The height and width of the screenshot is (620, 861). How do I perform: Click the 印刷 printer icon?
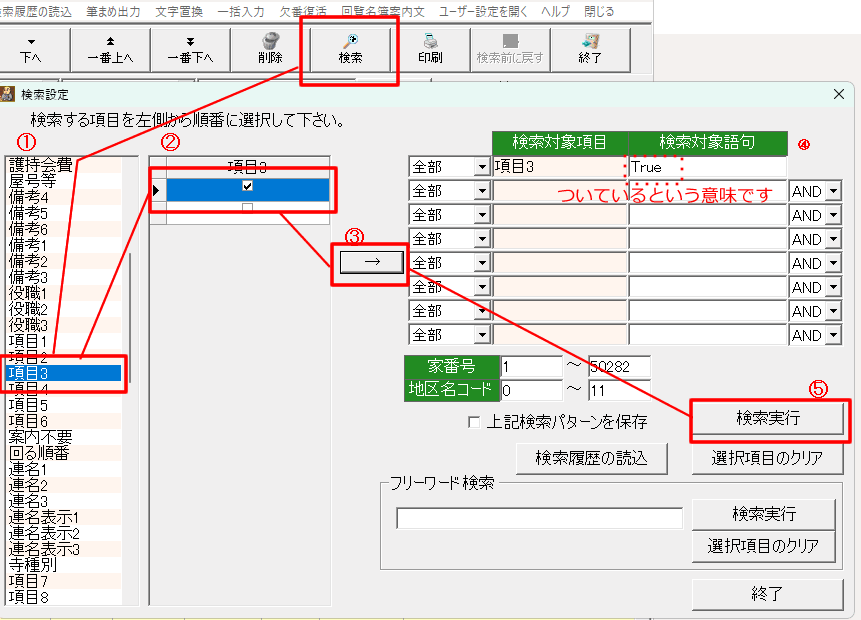pyautogui.click(x=430, y=42)
